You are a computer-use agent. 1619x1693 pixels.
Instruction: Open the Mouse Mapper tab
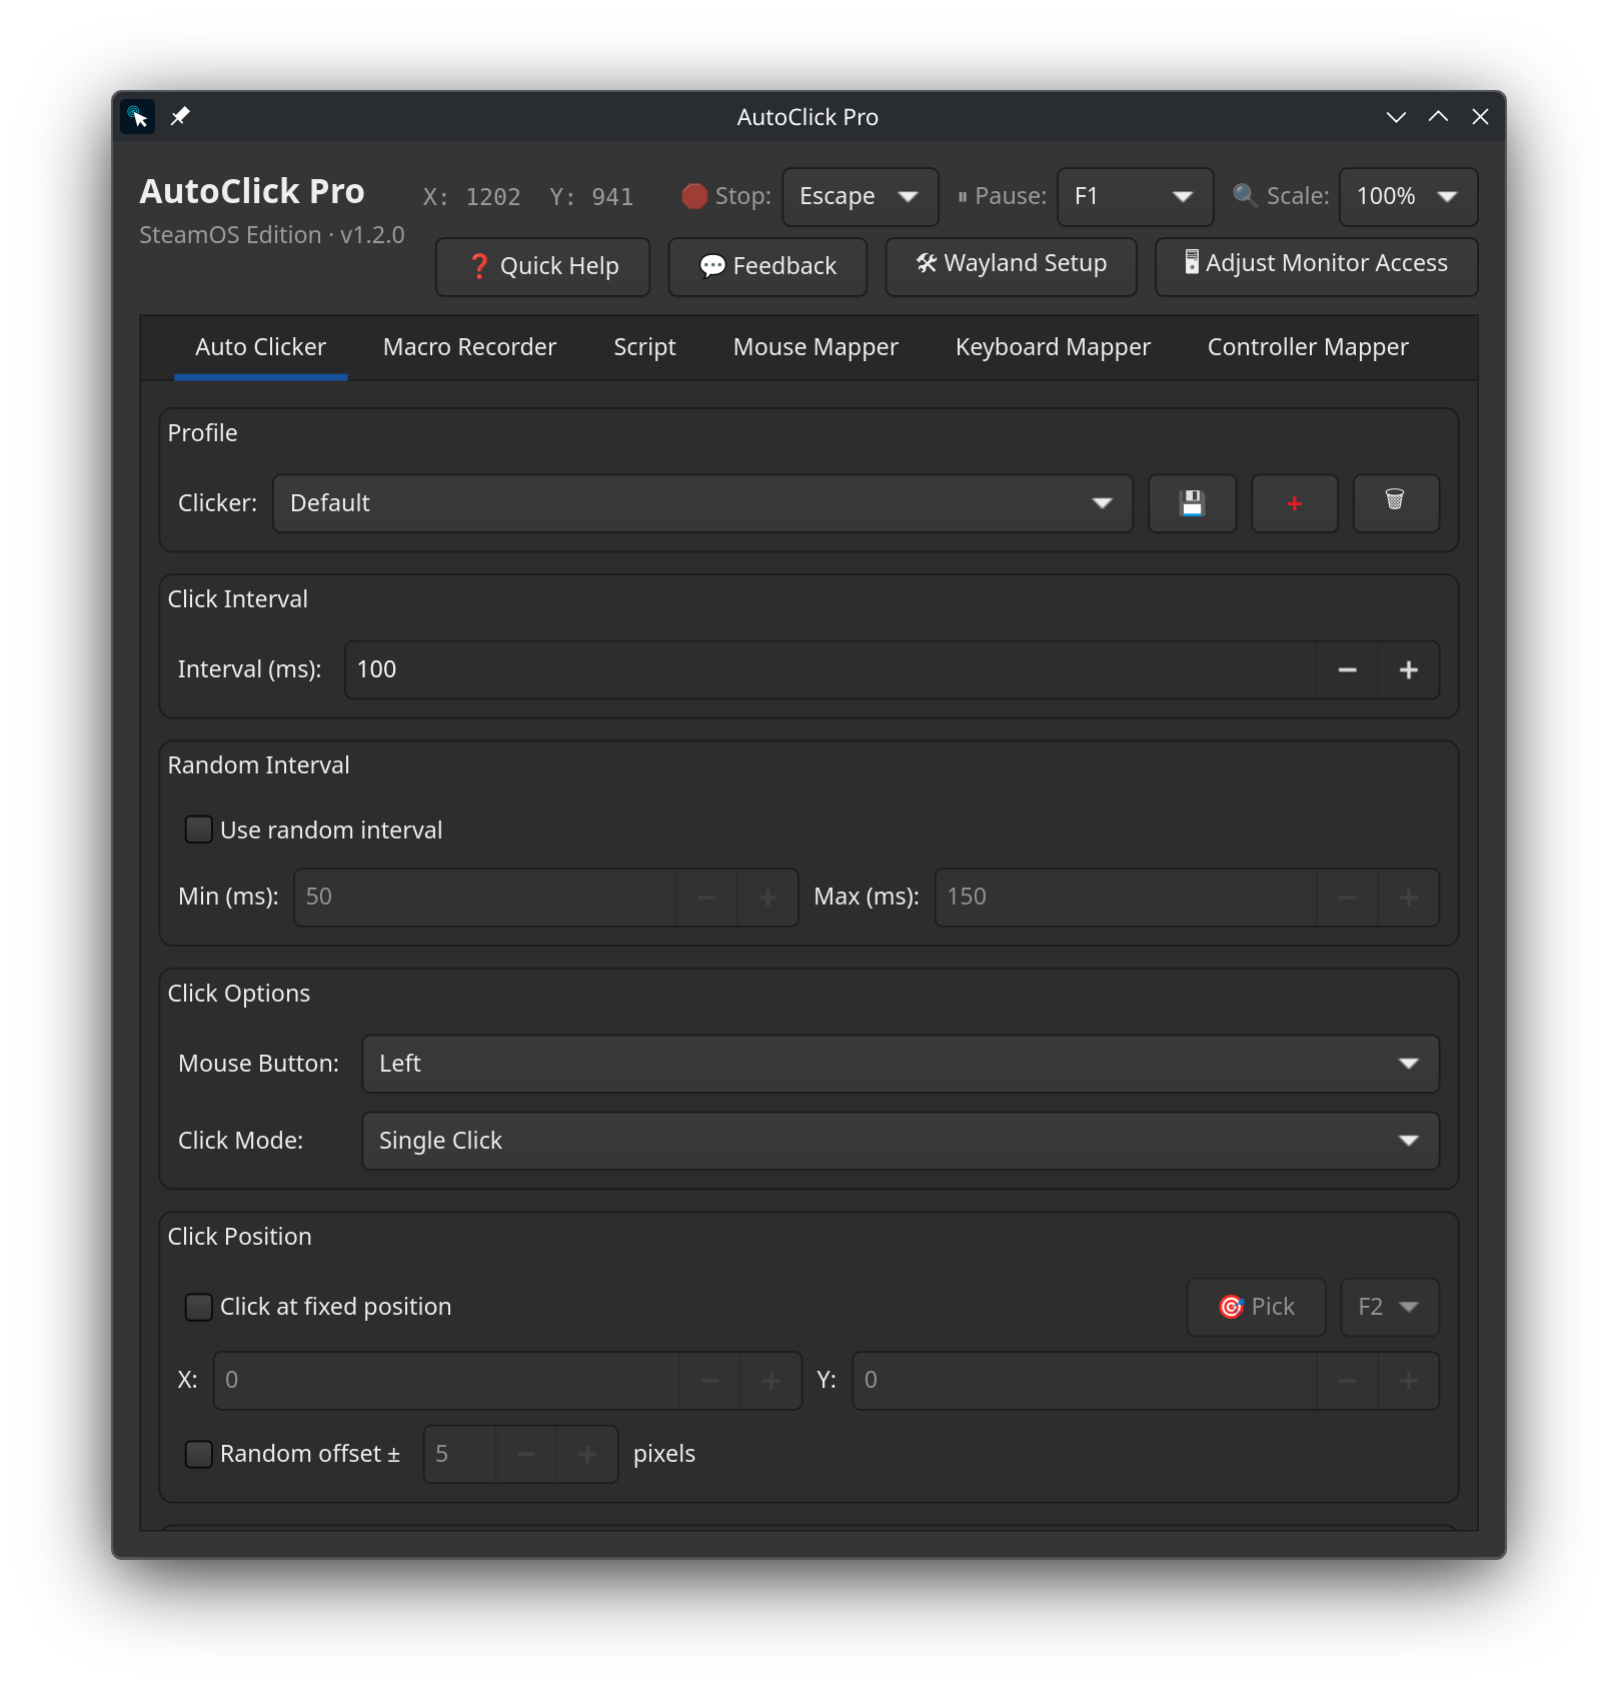pyautogui.click(x=815, y=348)
